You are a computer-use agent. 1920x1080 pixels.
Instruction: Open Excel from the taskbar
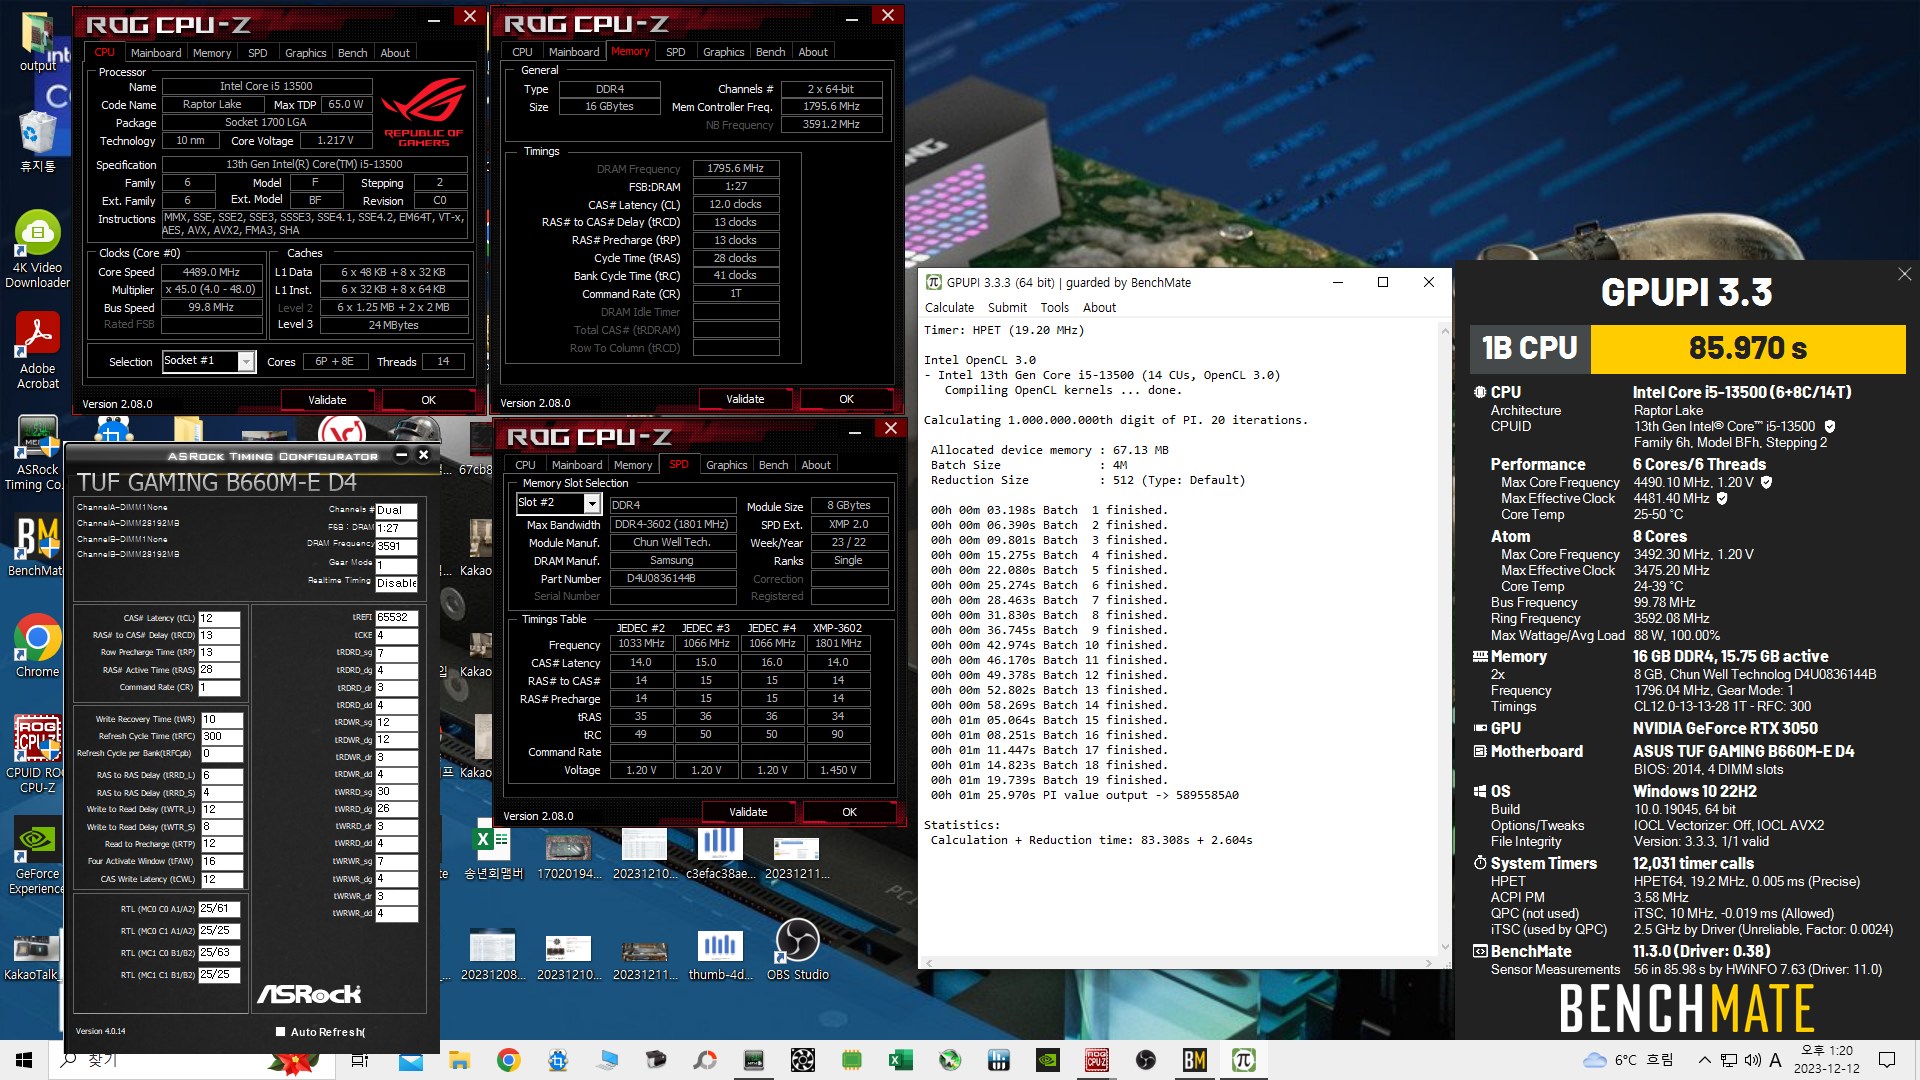coord(900,1060)
